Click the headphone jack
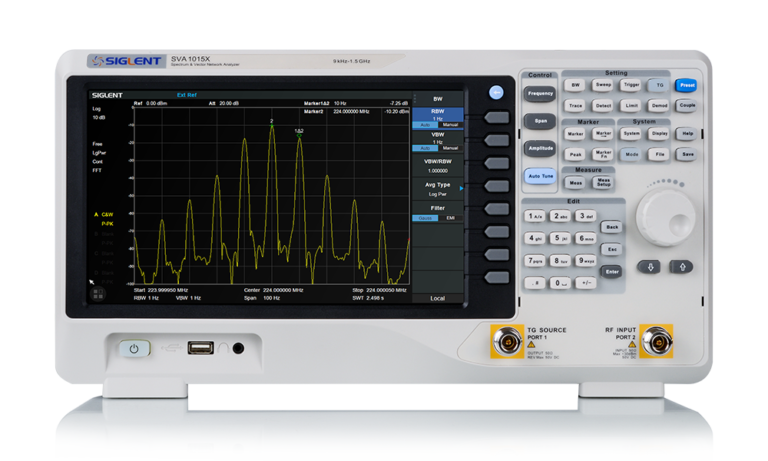The height and width of the screenshot is (461, 768). click(237, 348)
